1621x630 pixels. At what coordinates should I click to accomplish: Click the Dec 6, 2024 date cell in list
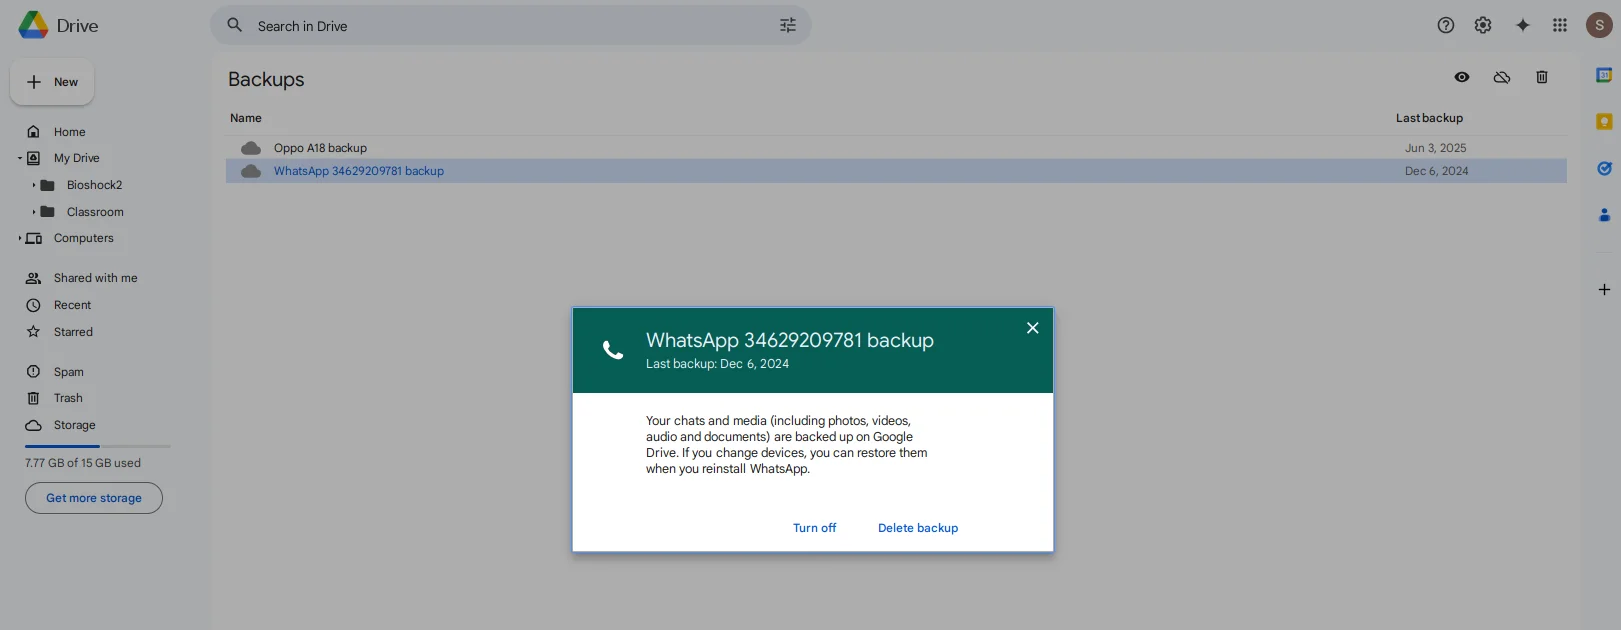point(1436,171)
